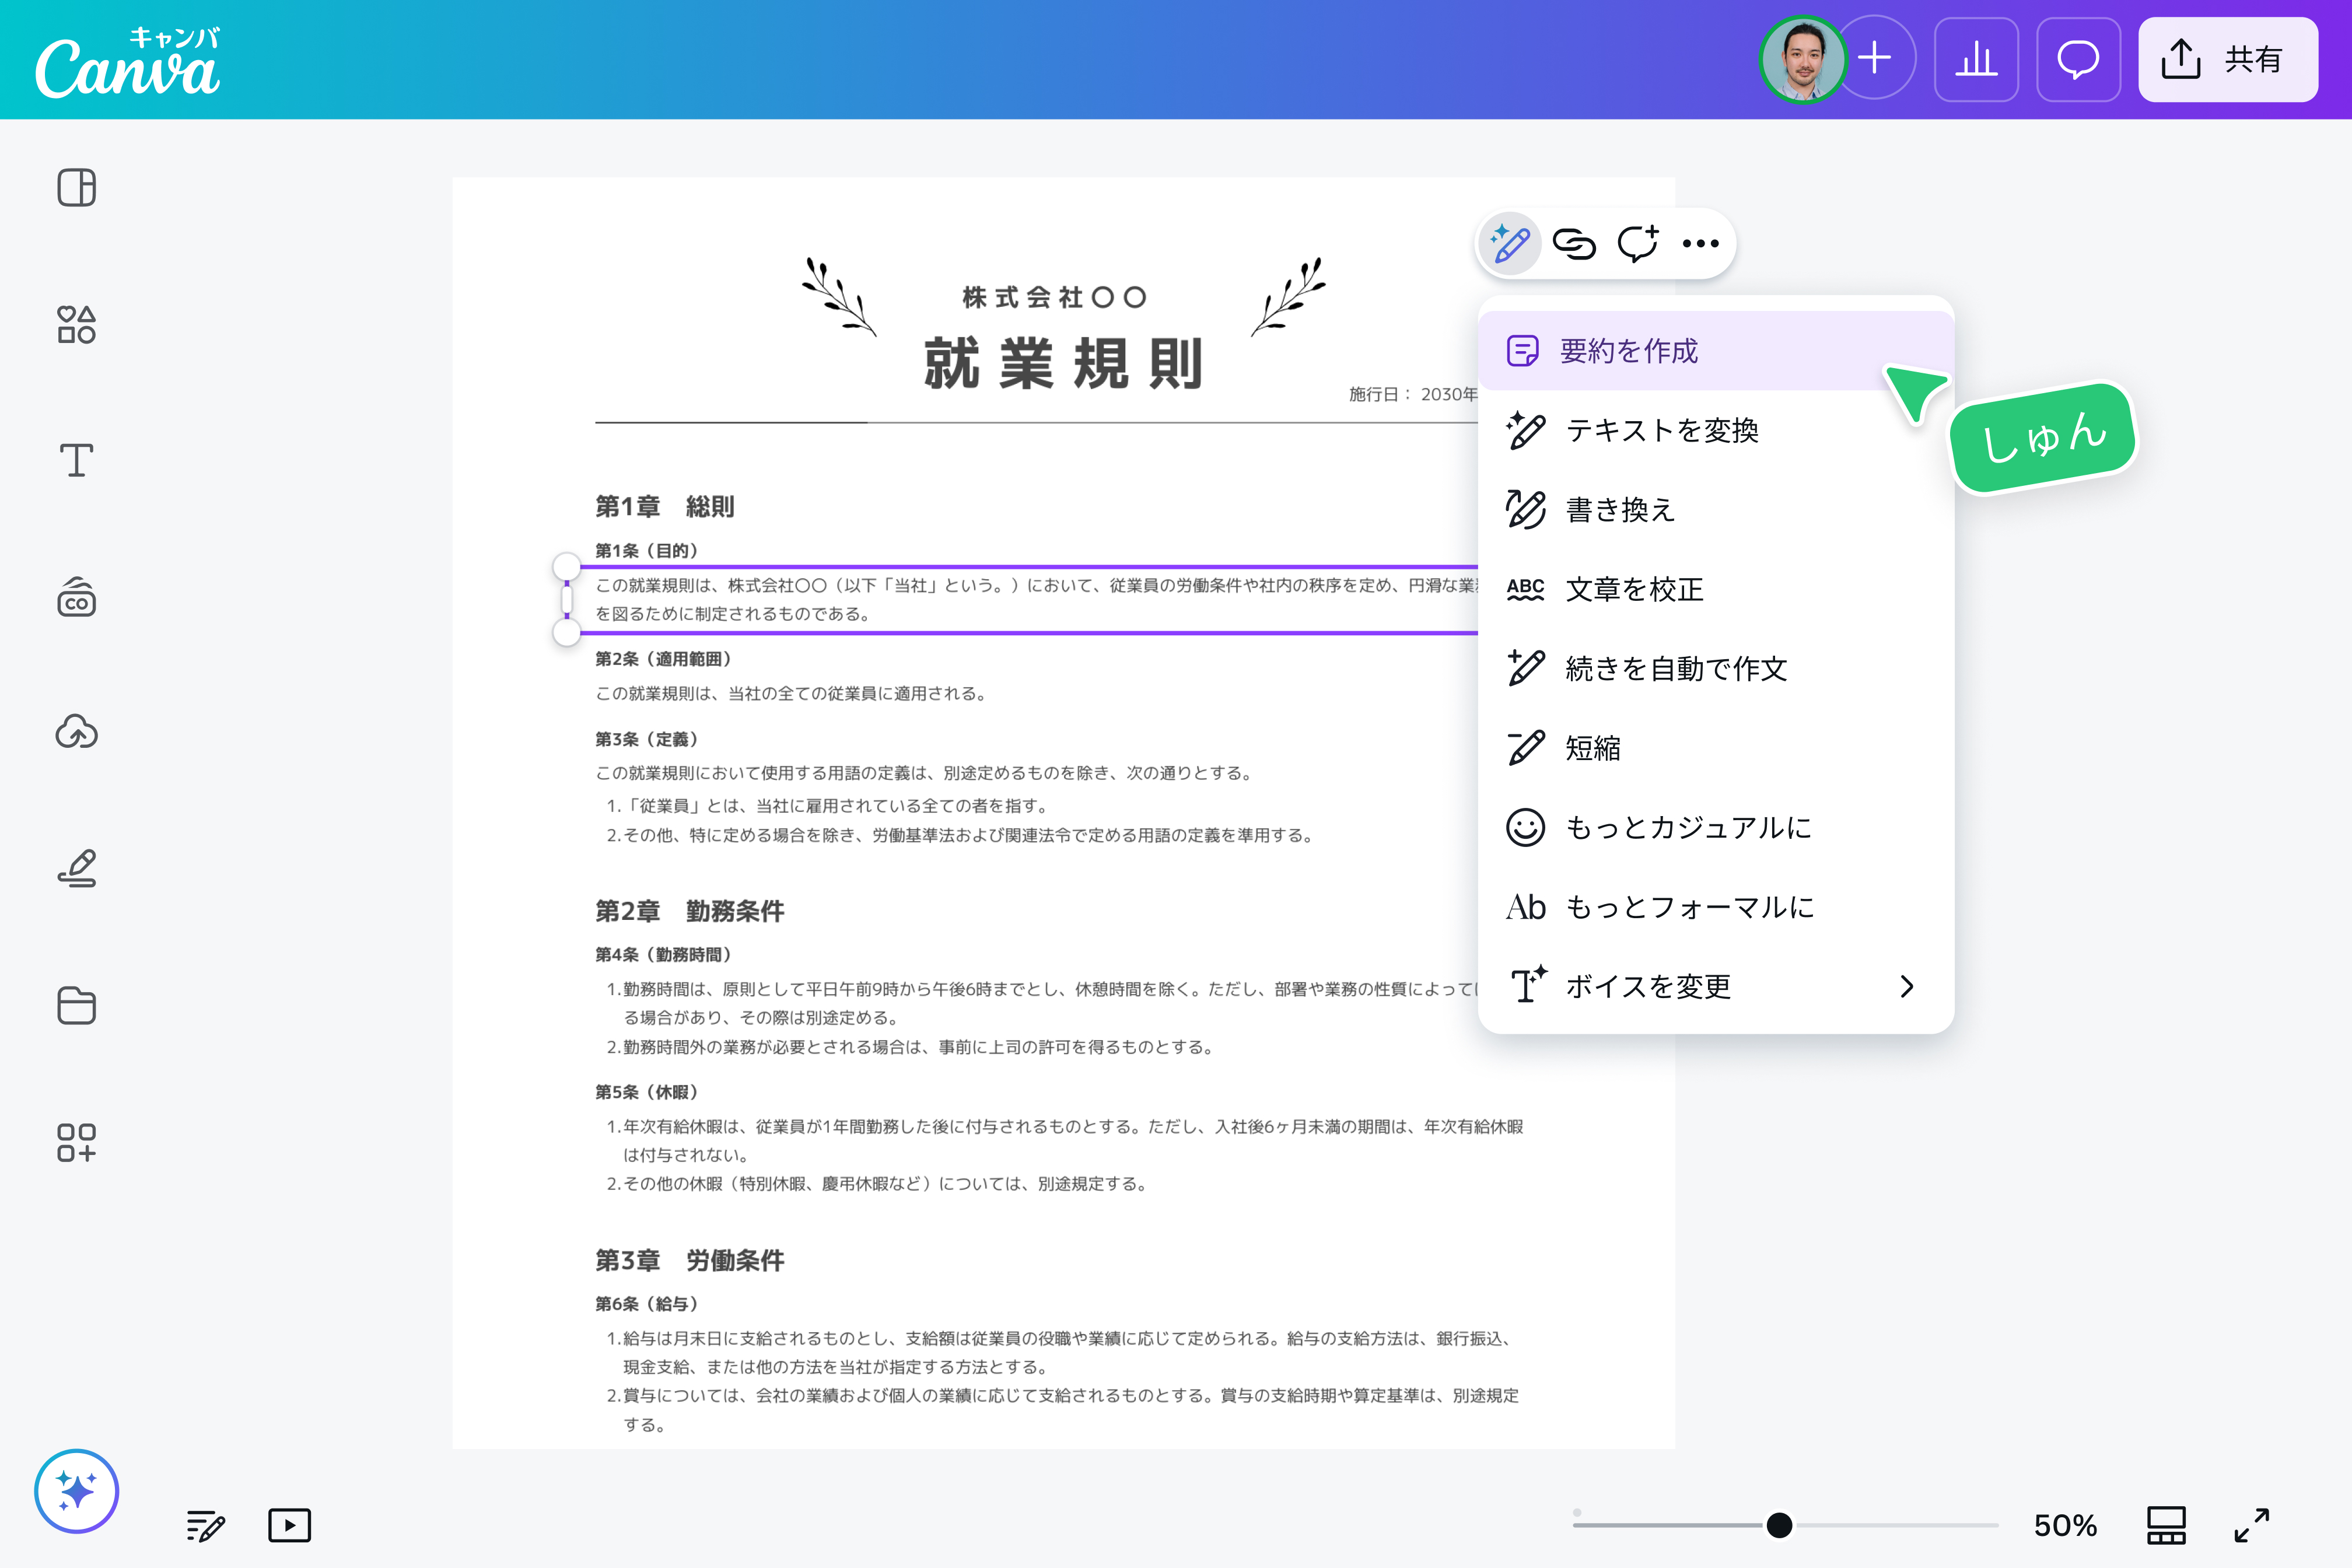
Task: Open the Draw pen icon in sidebar
Action: tap(77, 868)
